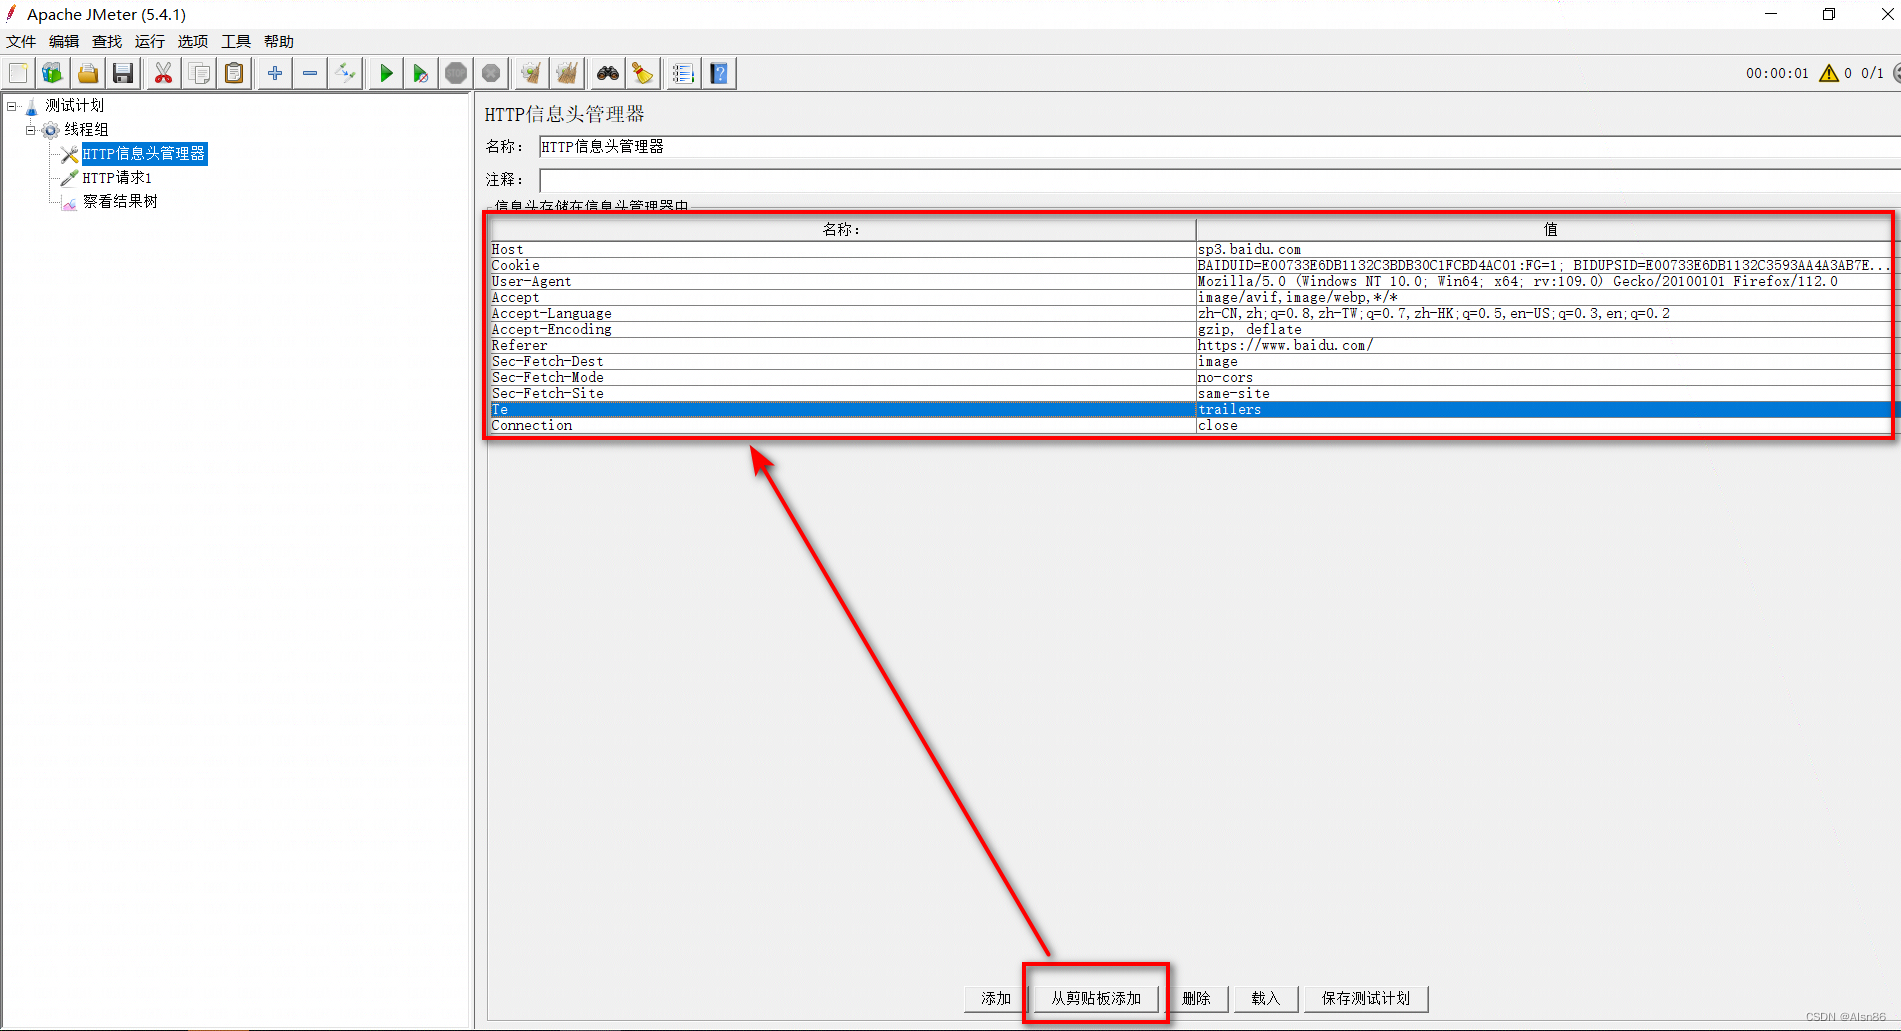Click the 名称 column header

click(842, 229)
